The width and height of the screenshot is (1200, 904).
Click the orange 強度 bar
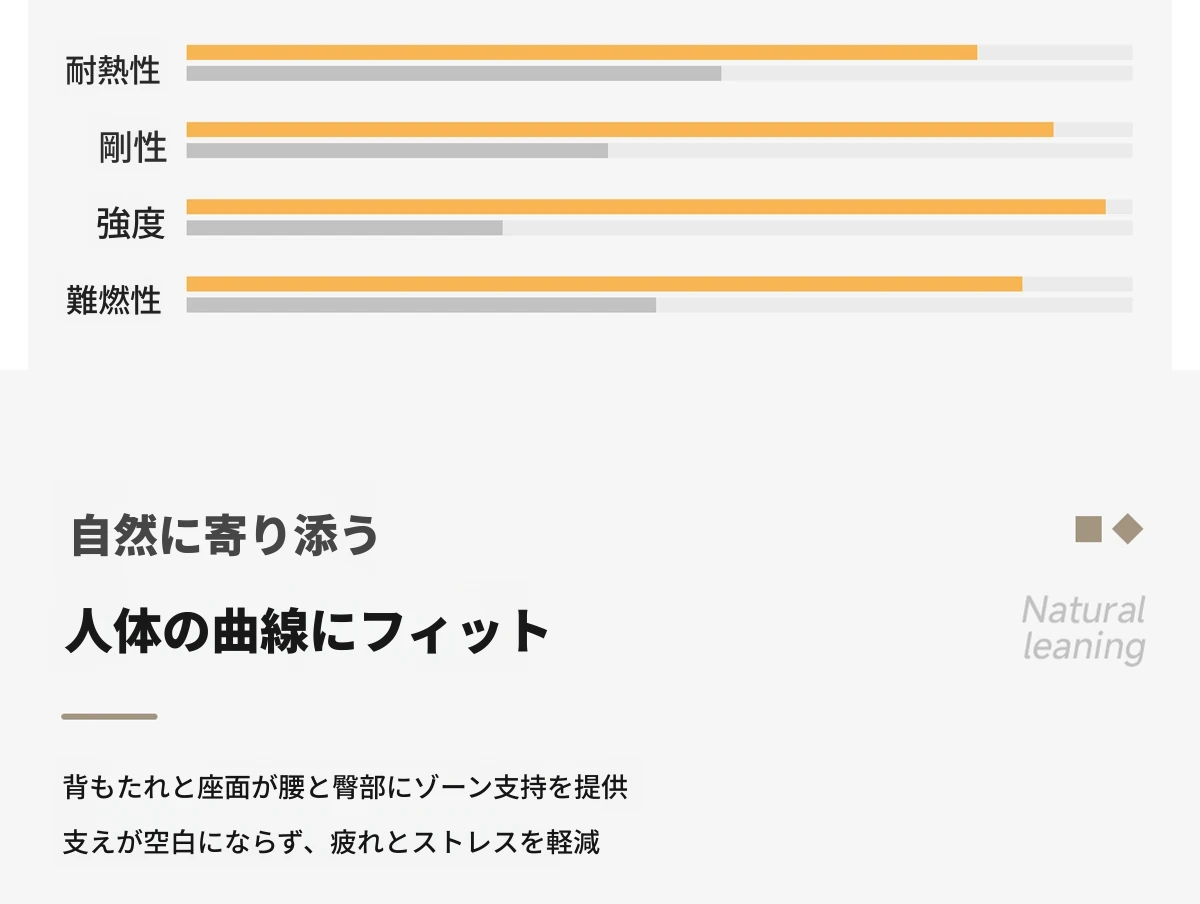[646, 206]
